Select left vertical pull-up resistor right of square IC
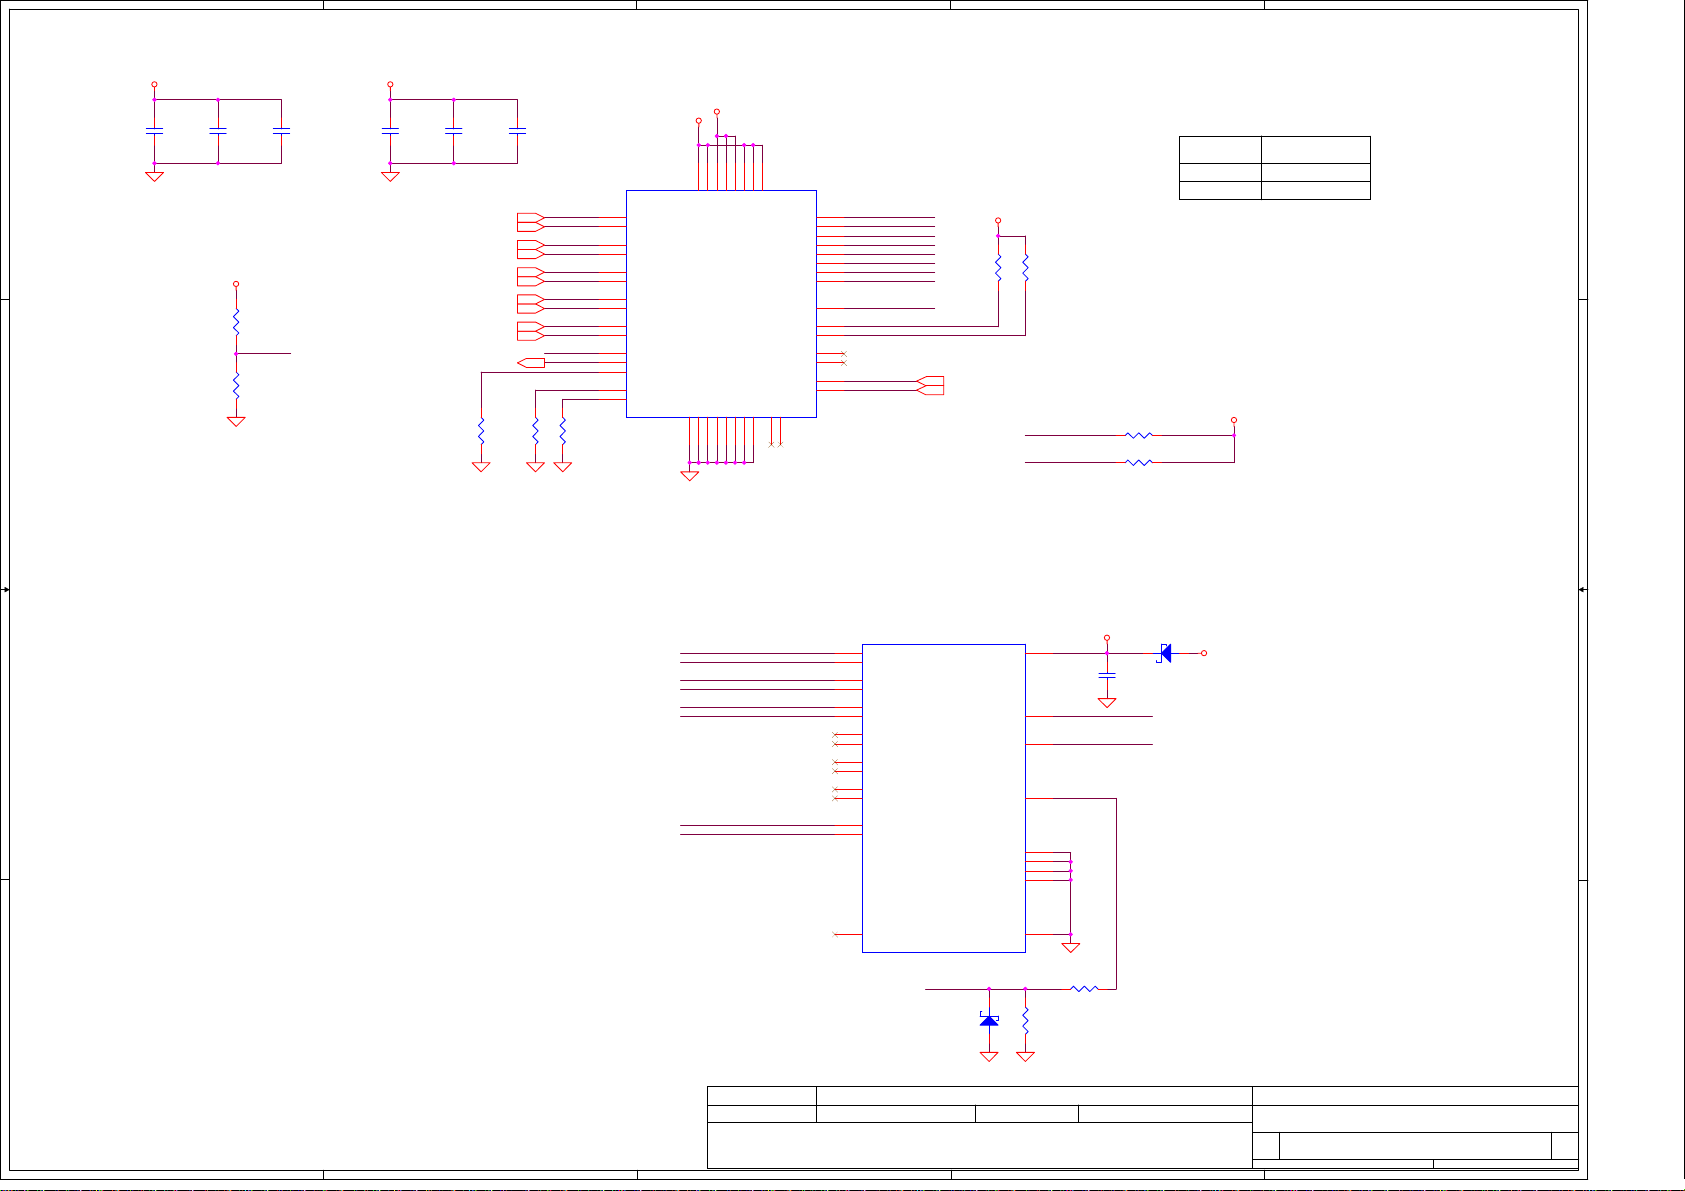The width and height of the screenshot is (1685, 1191). (998, 267)
